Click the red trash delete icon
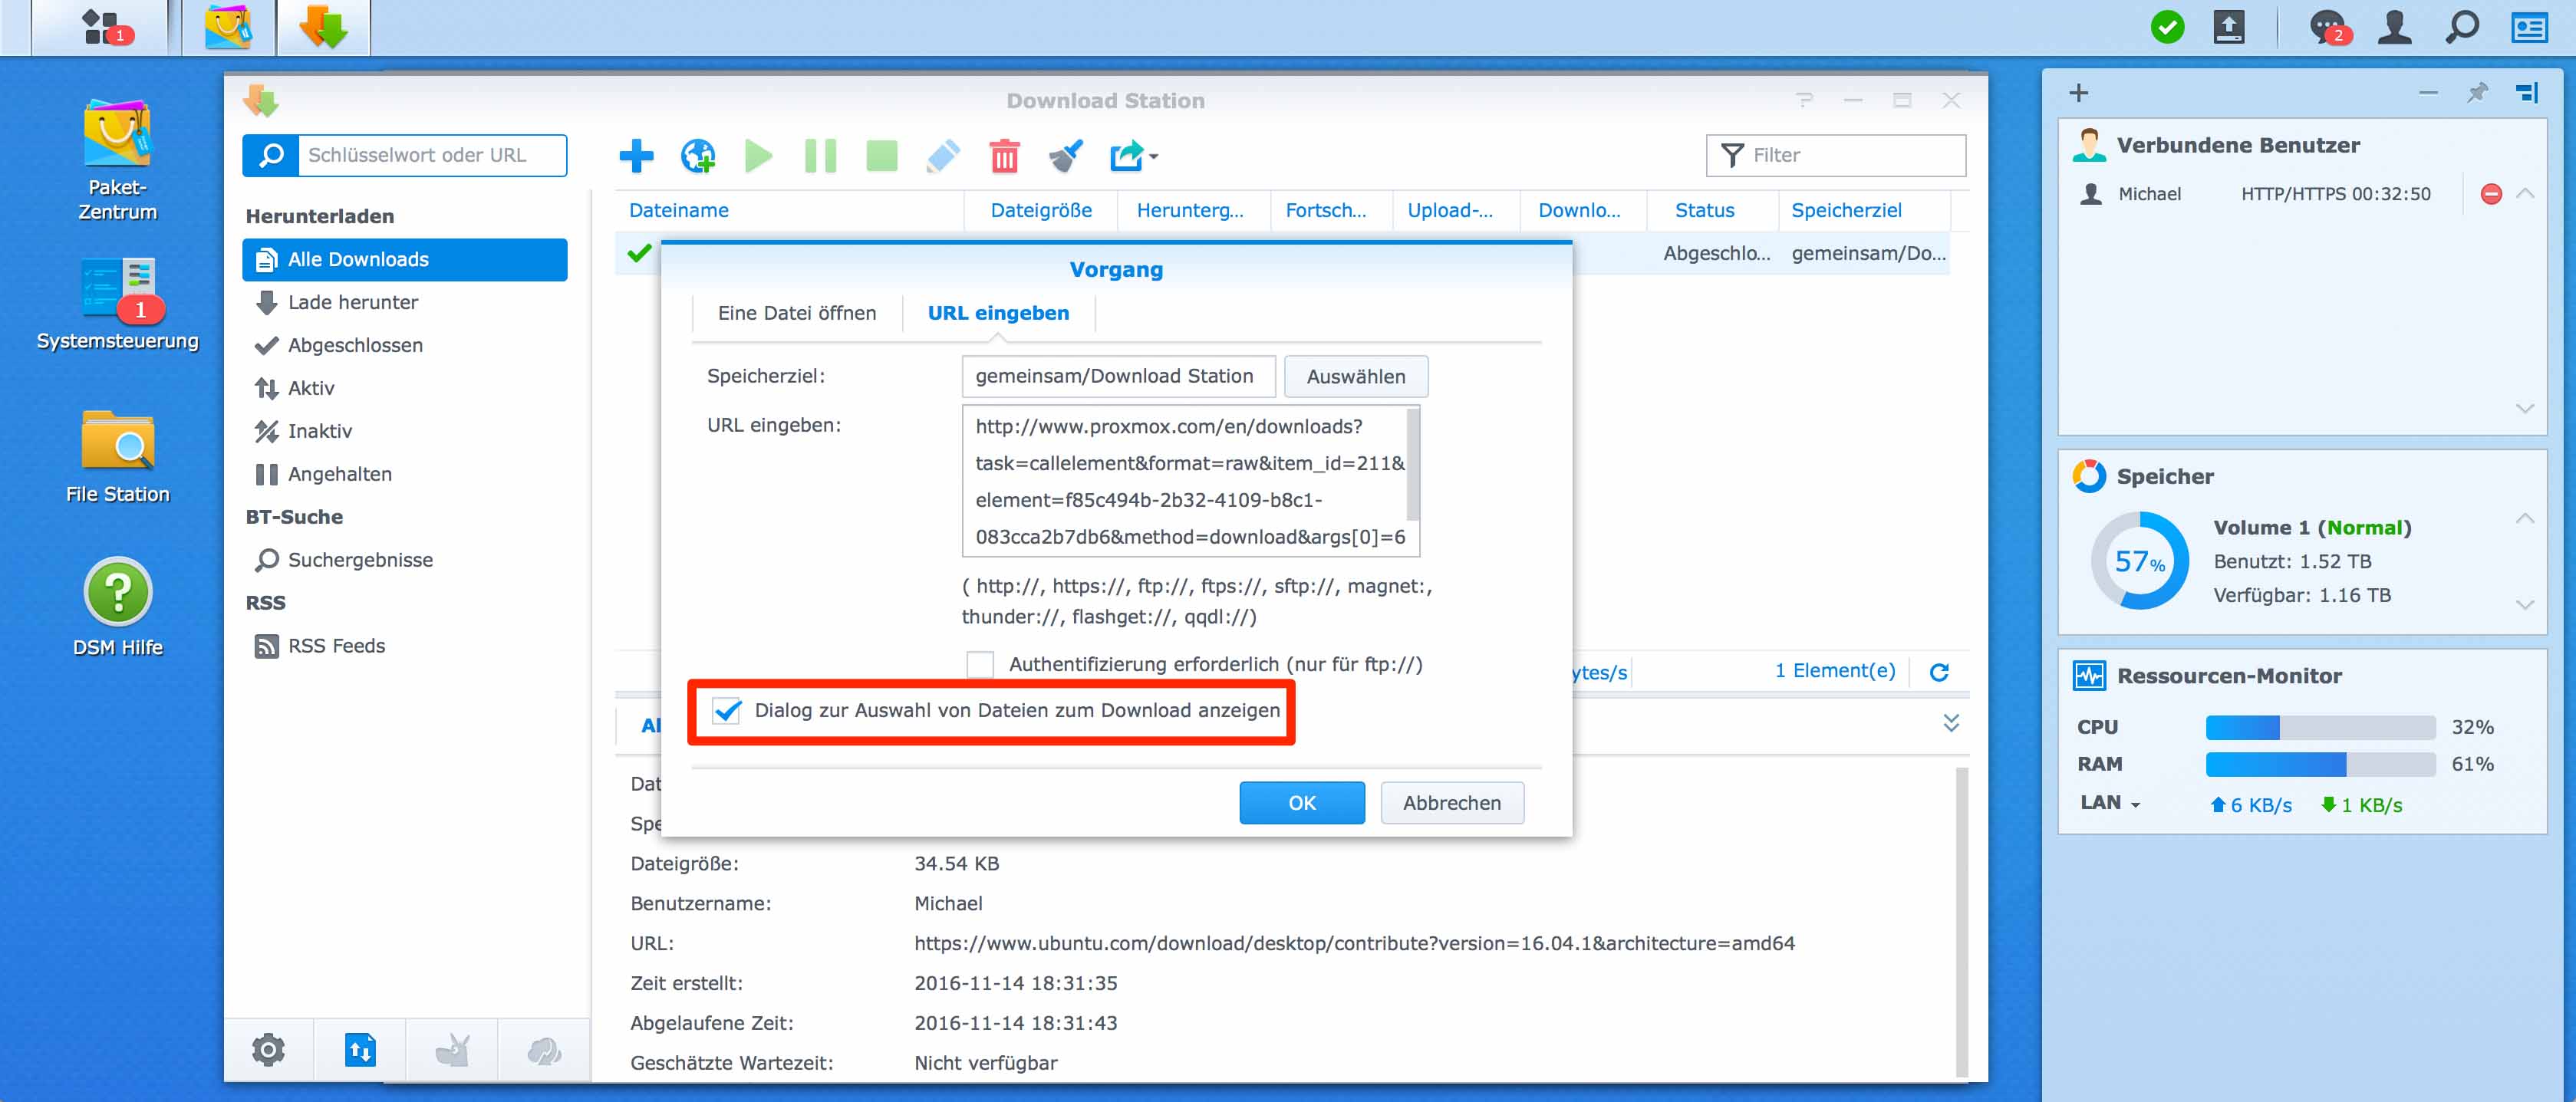 (1004, 156)
